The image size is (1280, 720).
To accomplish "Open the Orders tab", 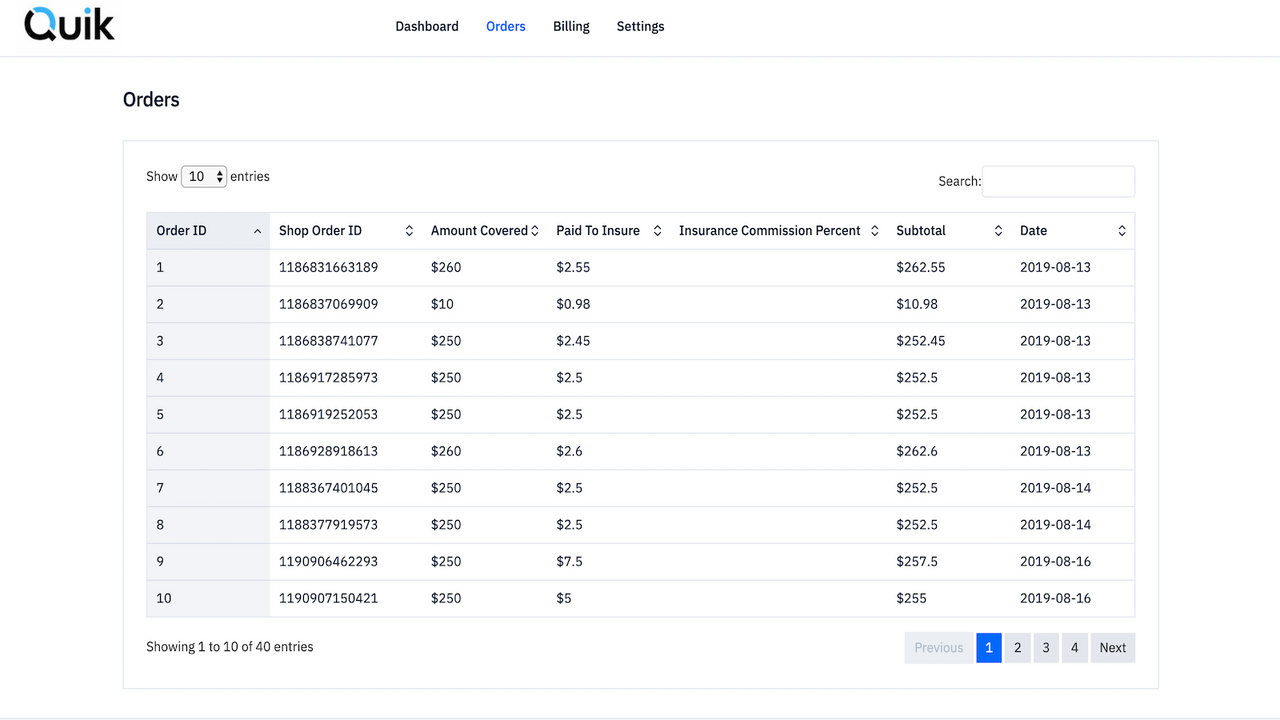I will tap(506, 26).
